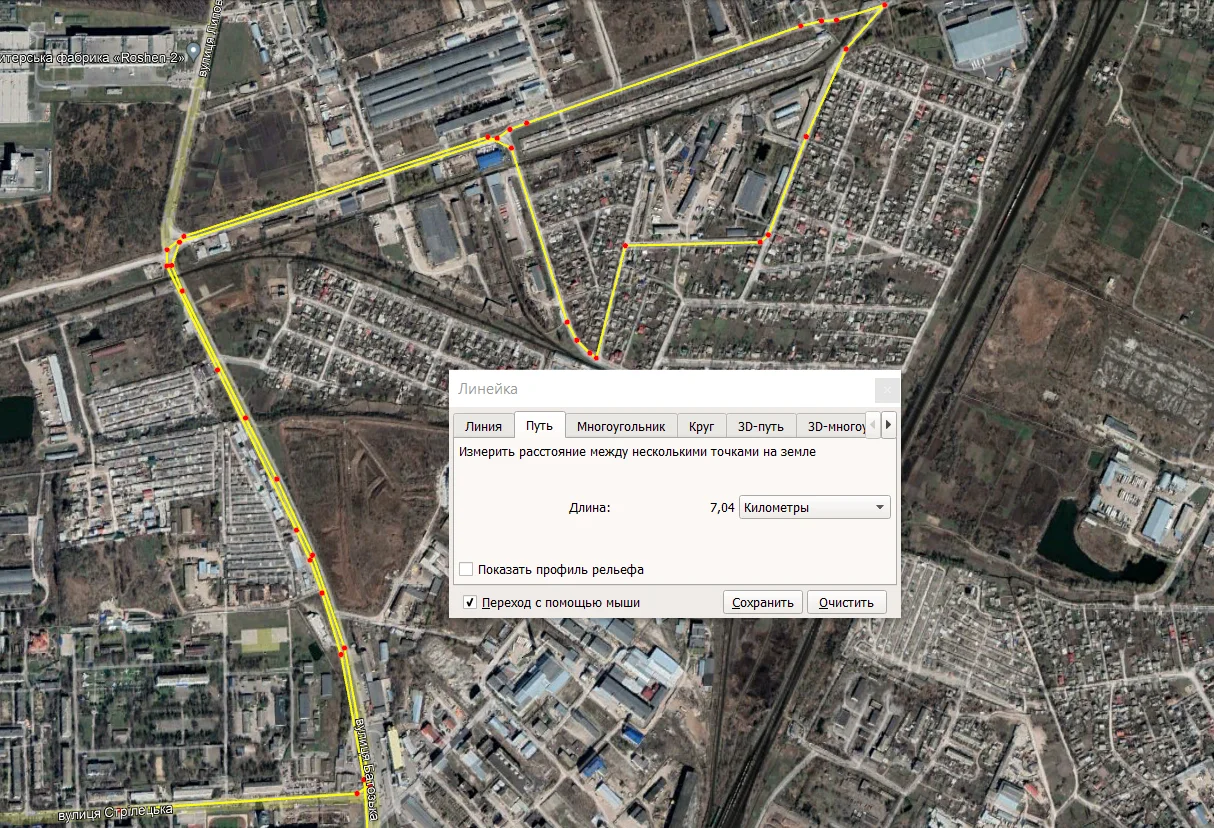Click the ruler description text line
The width and height of the screenshot is (1214, 828).
(x=637, y=452)
